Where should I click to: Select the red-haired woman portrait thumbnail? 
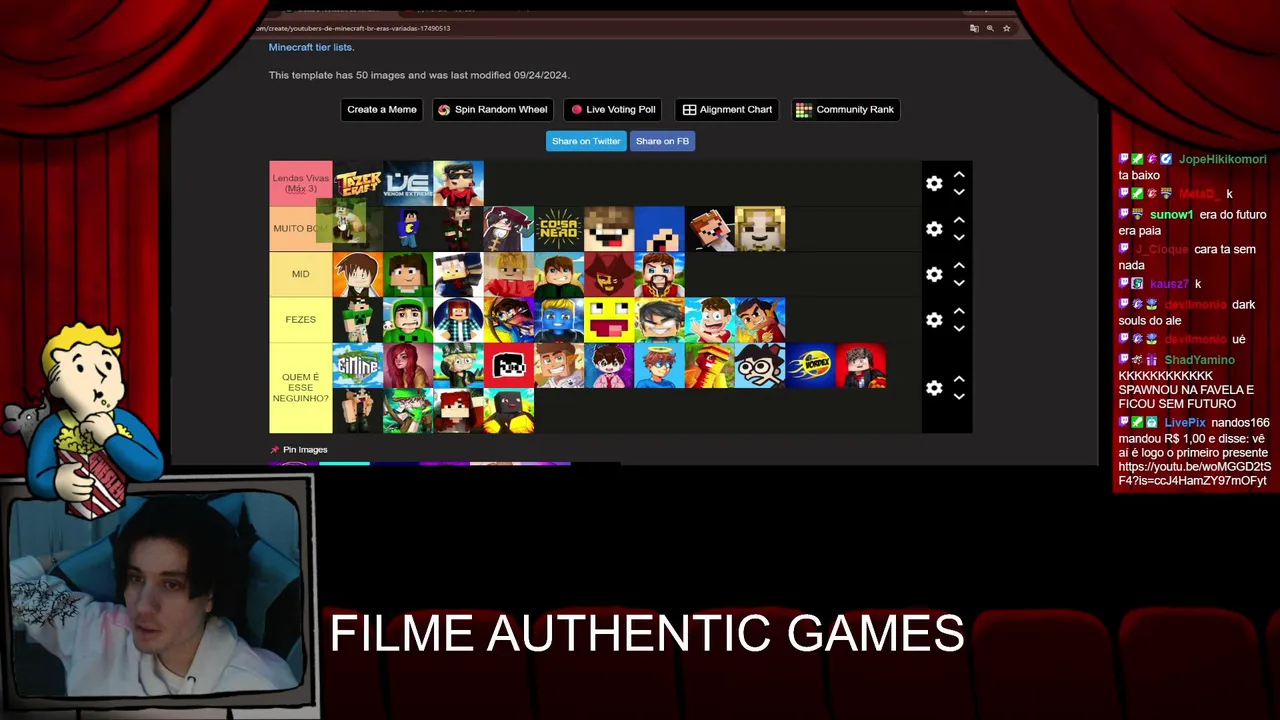coord(408,365)
